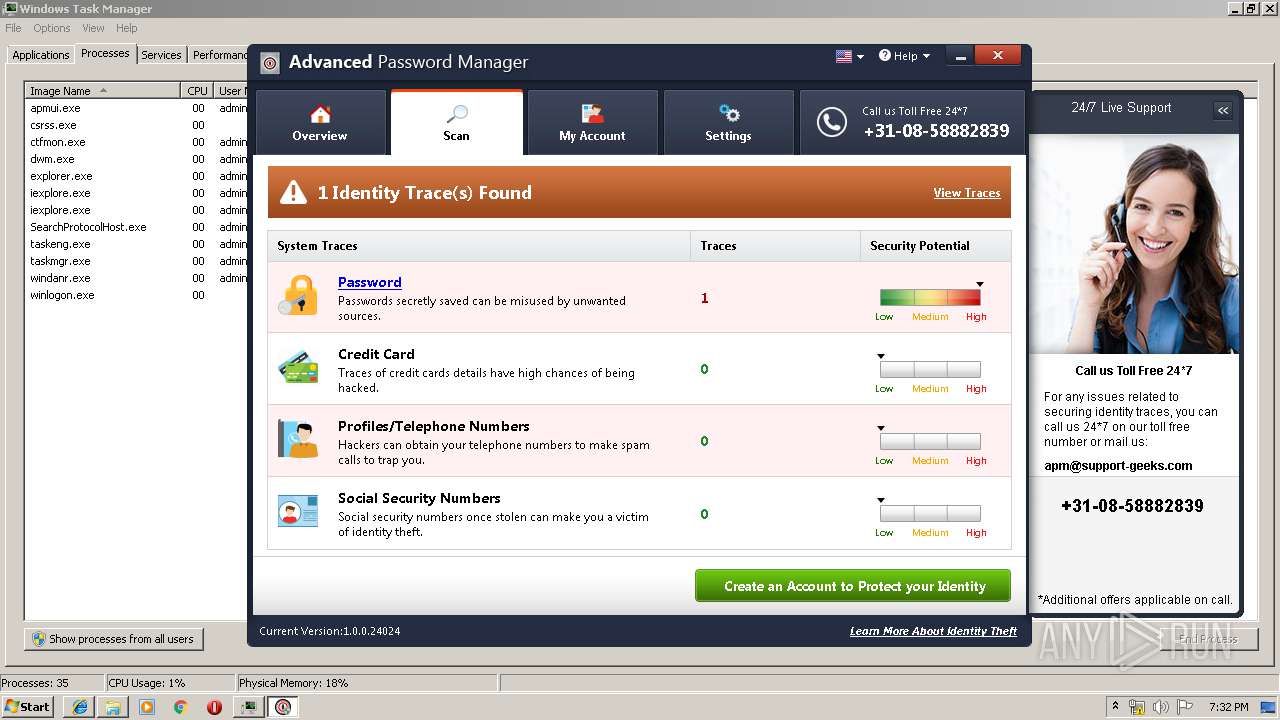Viewport: 1280px width, 720px height.
Task: Sort processes by Image Name column
Action: click(x=103, y=91)
